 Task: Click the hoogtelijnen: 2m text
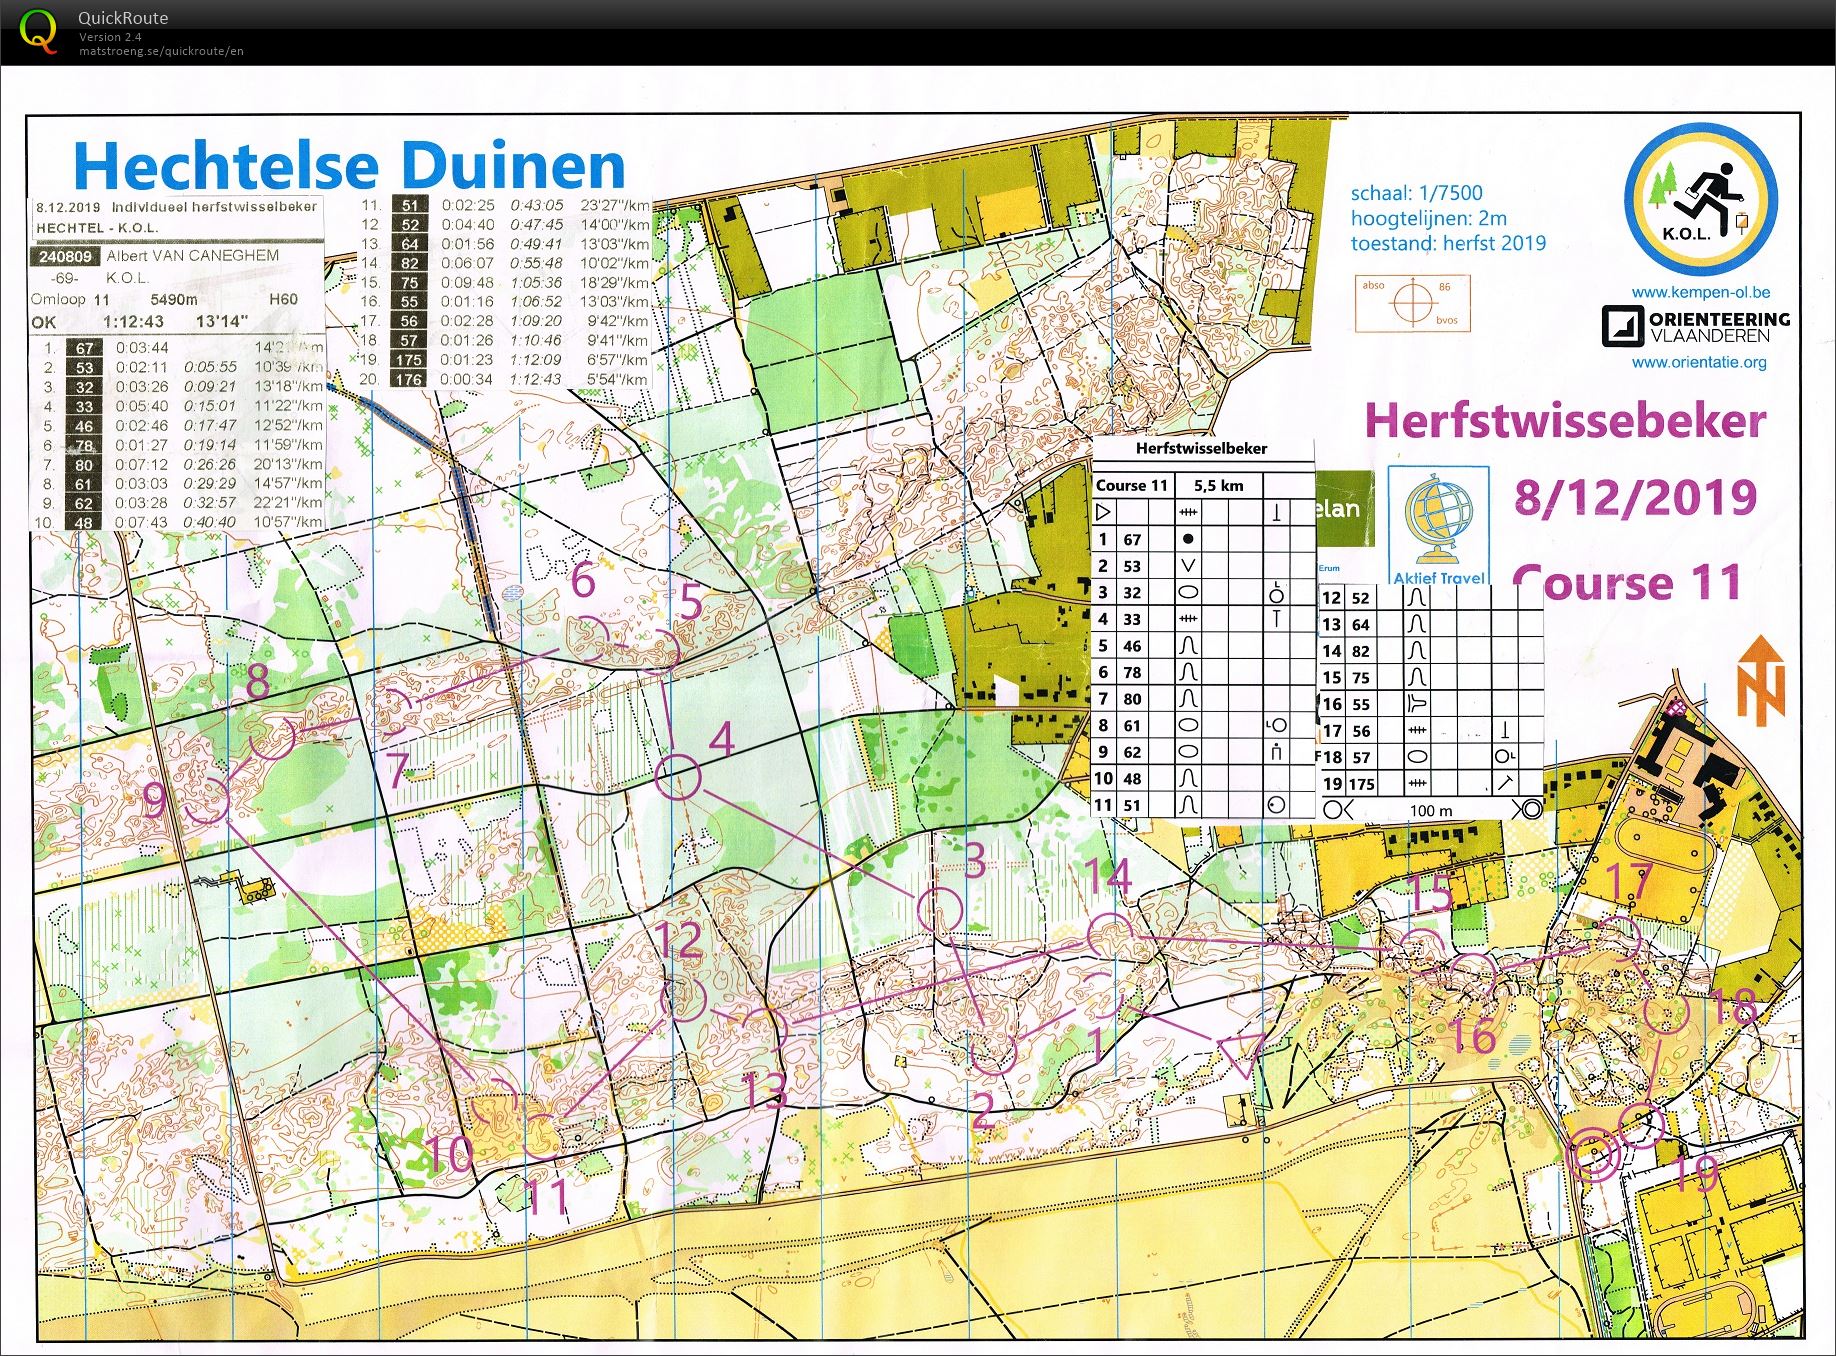(x=1428, y=218)
